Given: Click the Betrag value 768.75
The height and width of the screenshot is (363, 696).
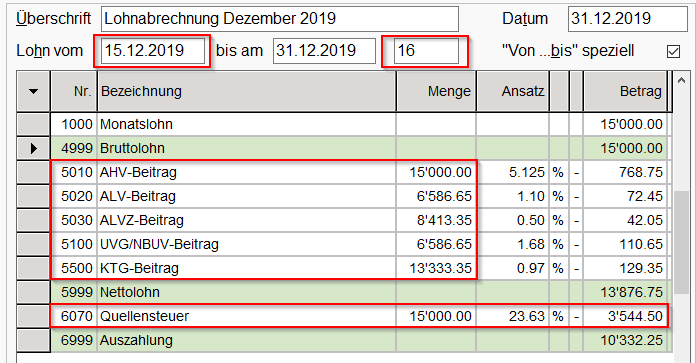Looking at the screenshot, I should (641, 172).
